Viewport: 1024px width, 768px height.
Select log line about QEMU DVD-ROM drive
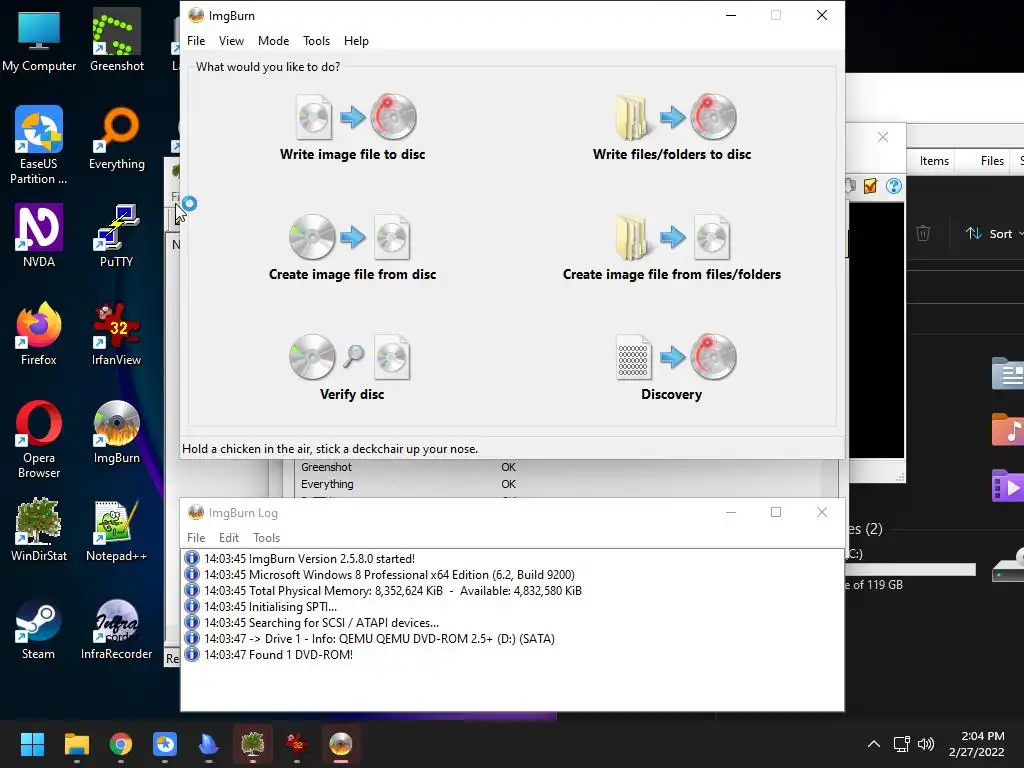(x=379, y=639)
